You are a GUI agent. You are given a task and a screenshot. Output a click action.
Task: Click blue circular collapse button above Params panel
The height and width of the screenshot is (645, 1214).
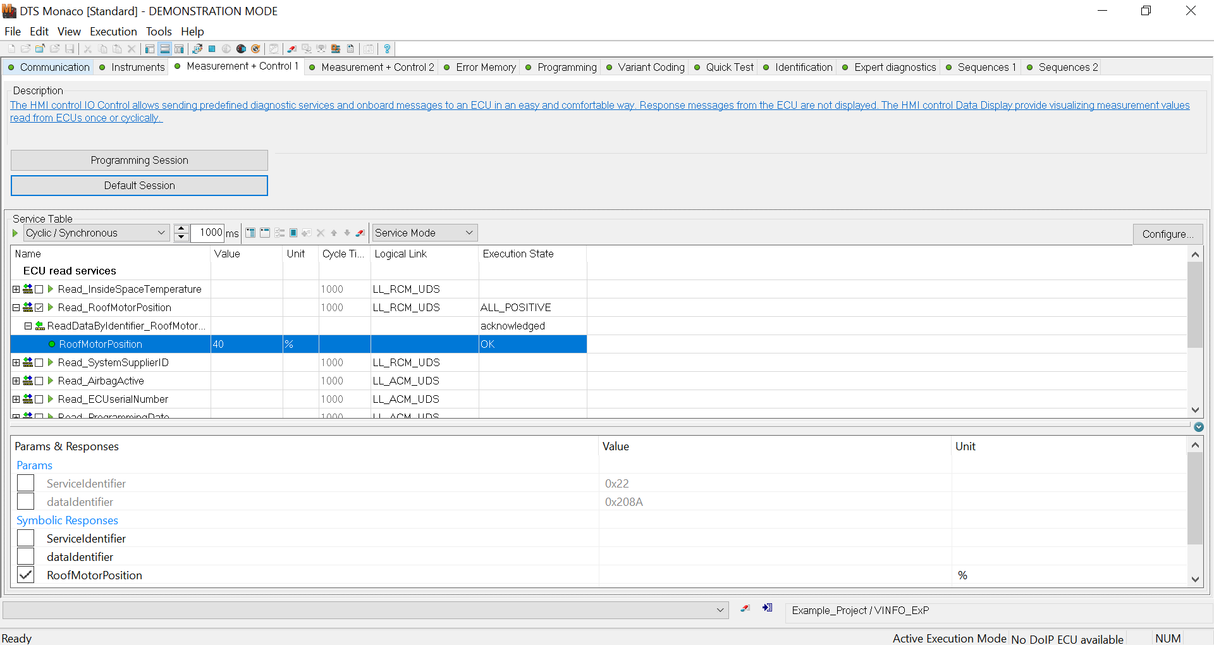1198,427
